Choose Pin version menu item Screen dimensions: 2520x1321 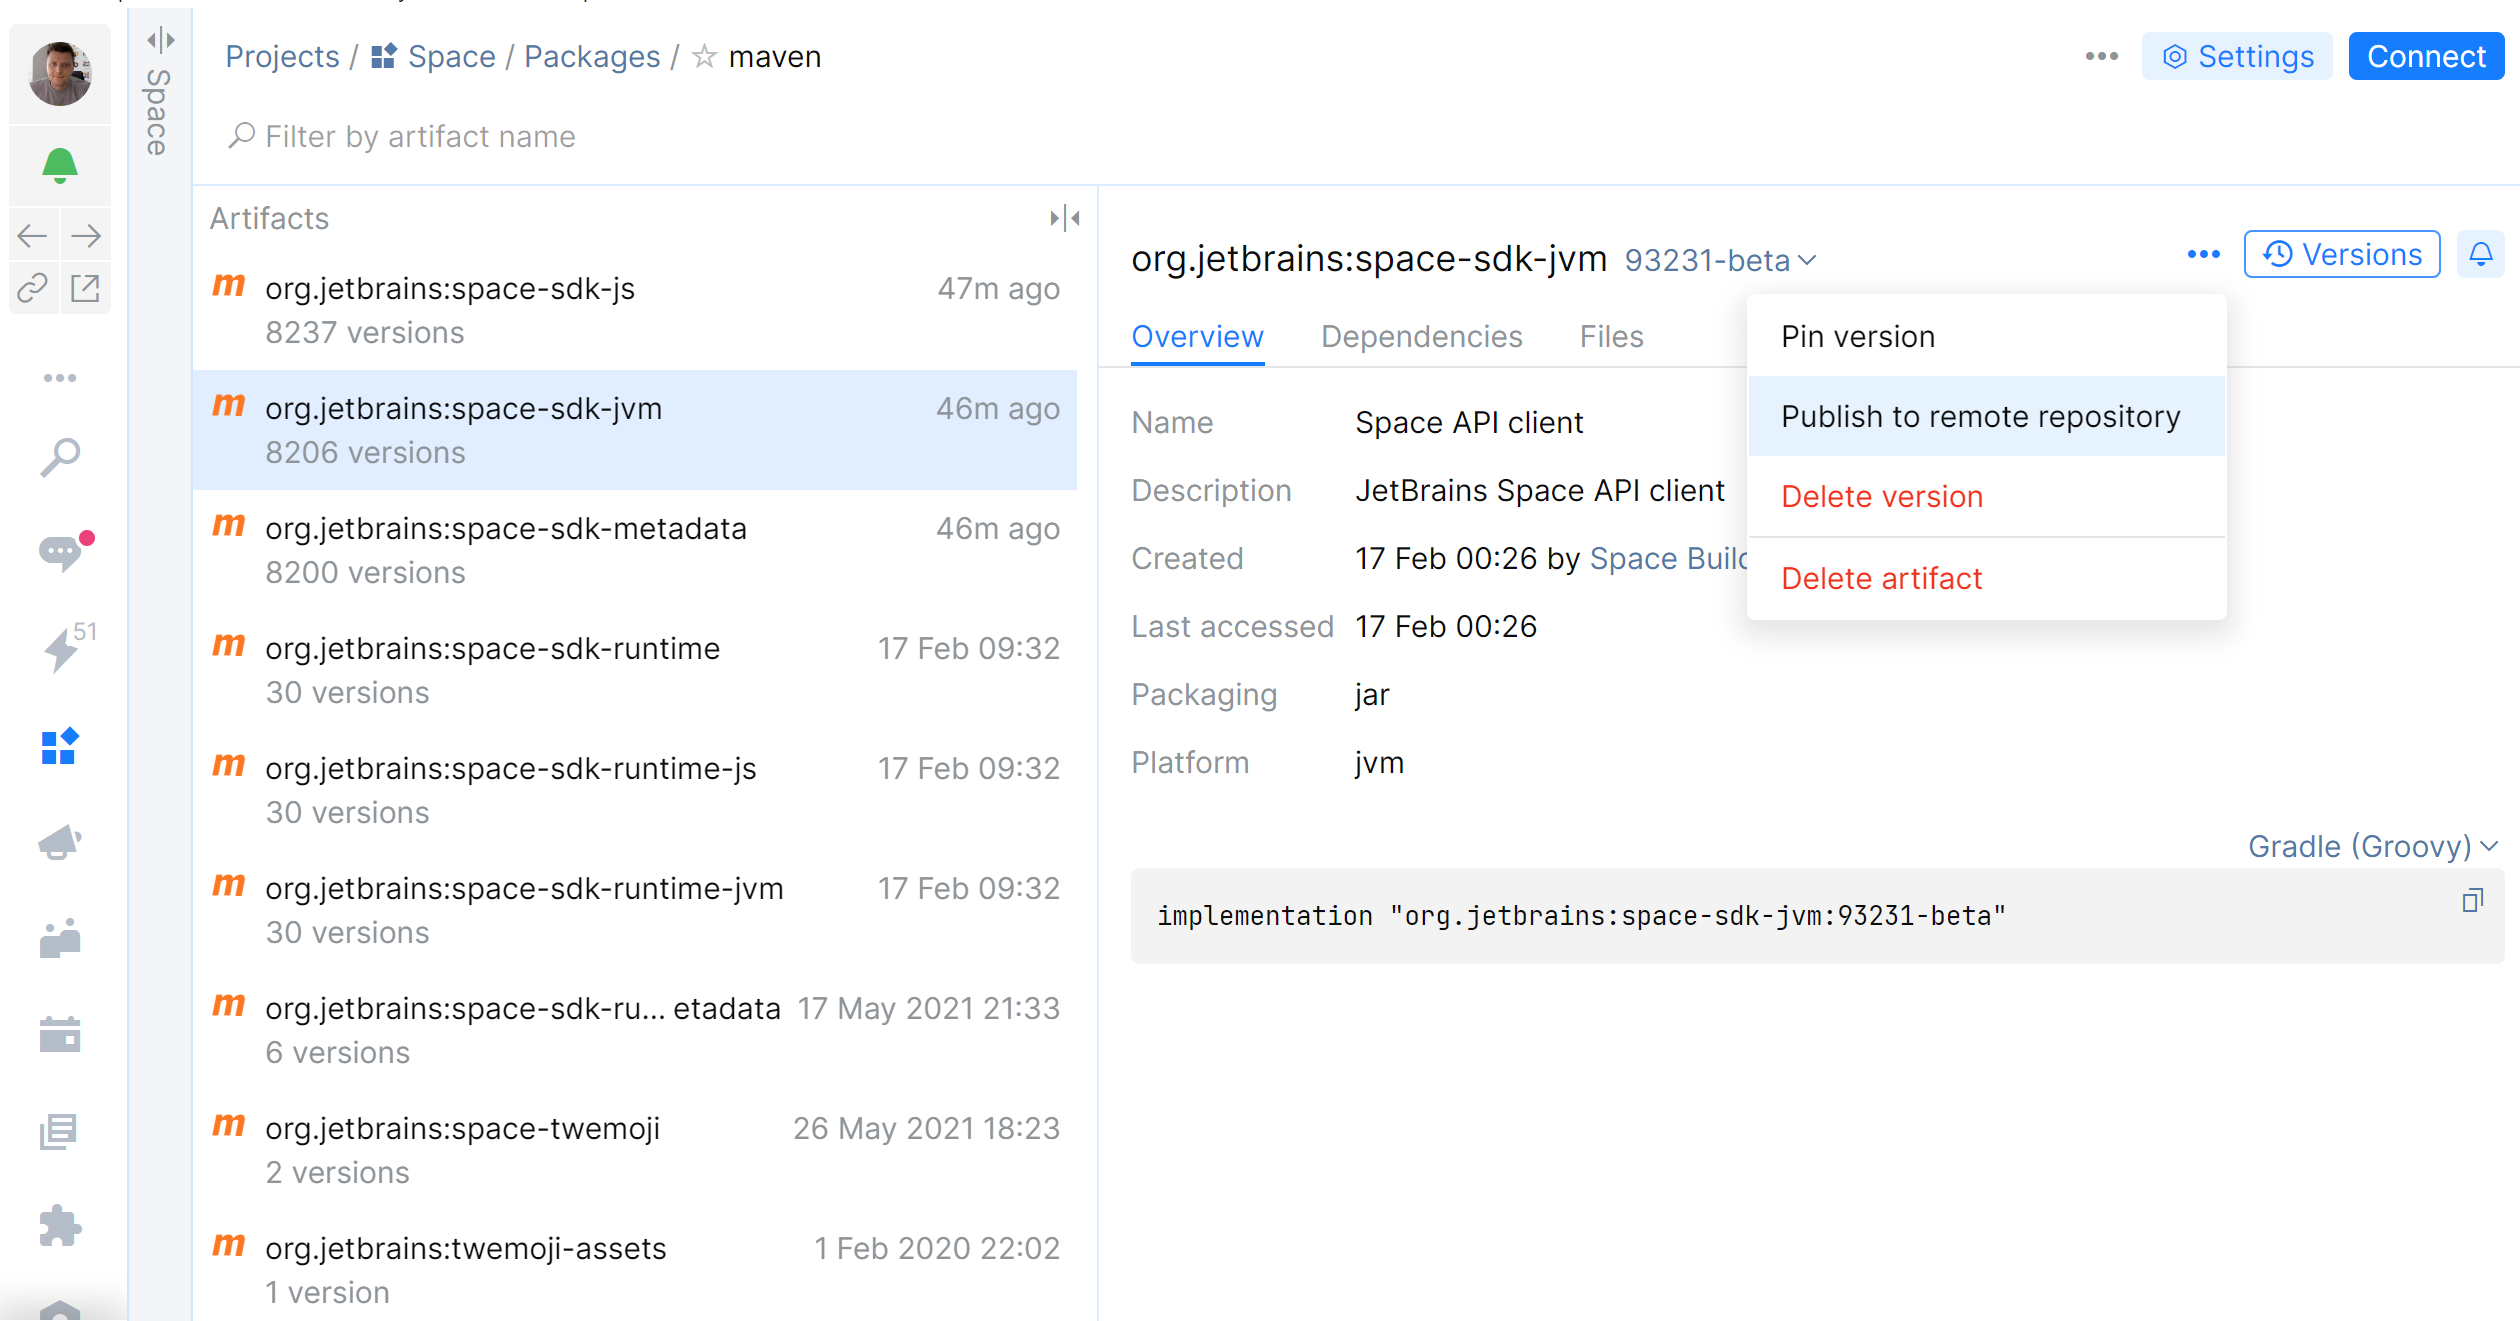pyautogui.click(x=1986, y=337)
